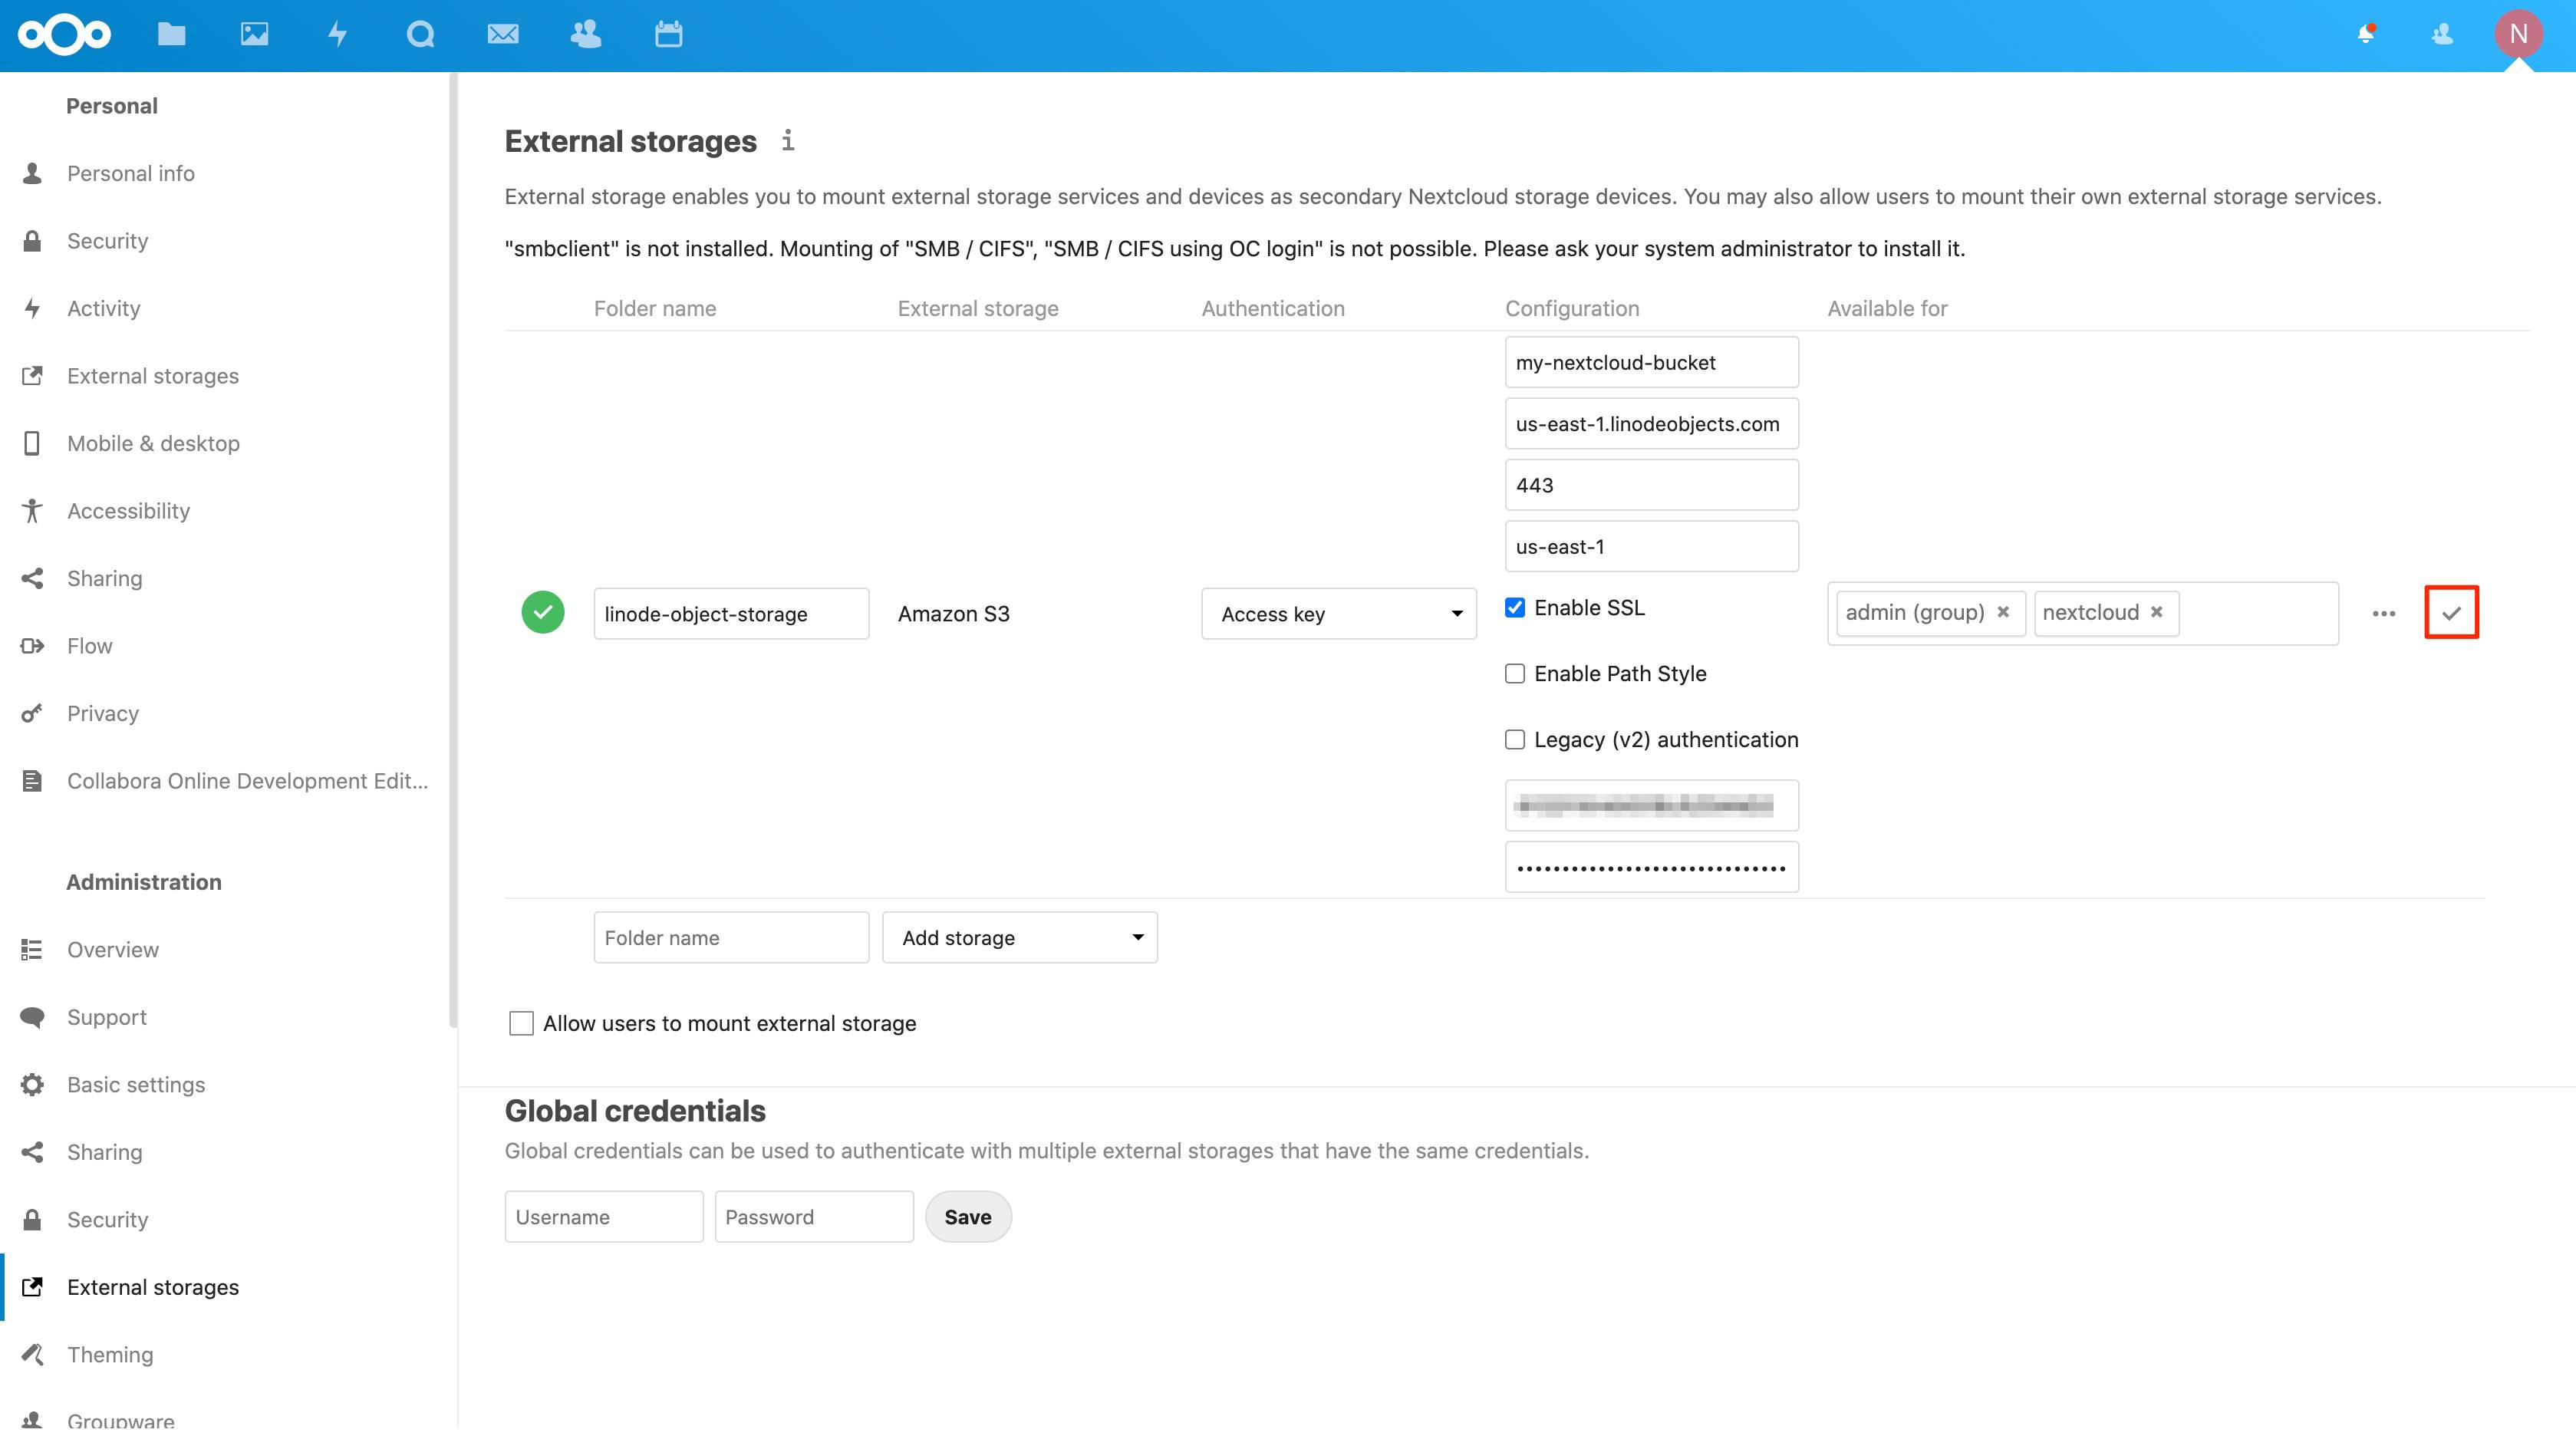Open the Files app from the top bar
Screen dimensions: 2576x1436
pos(170,34)
